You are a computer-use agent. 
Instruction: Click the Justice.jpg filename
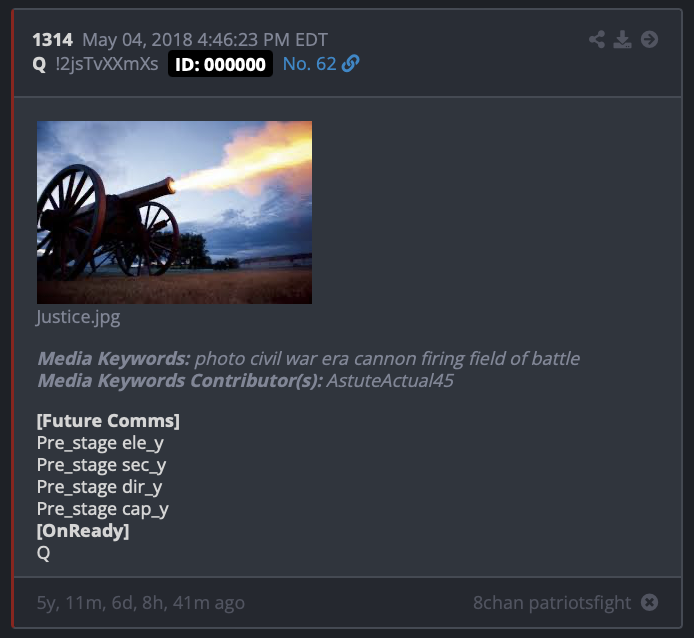pyautogui.click(x=78, y=317)
